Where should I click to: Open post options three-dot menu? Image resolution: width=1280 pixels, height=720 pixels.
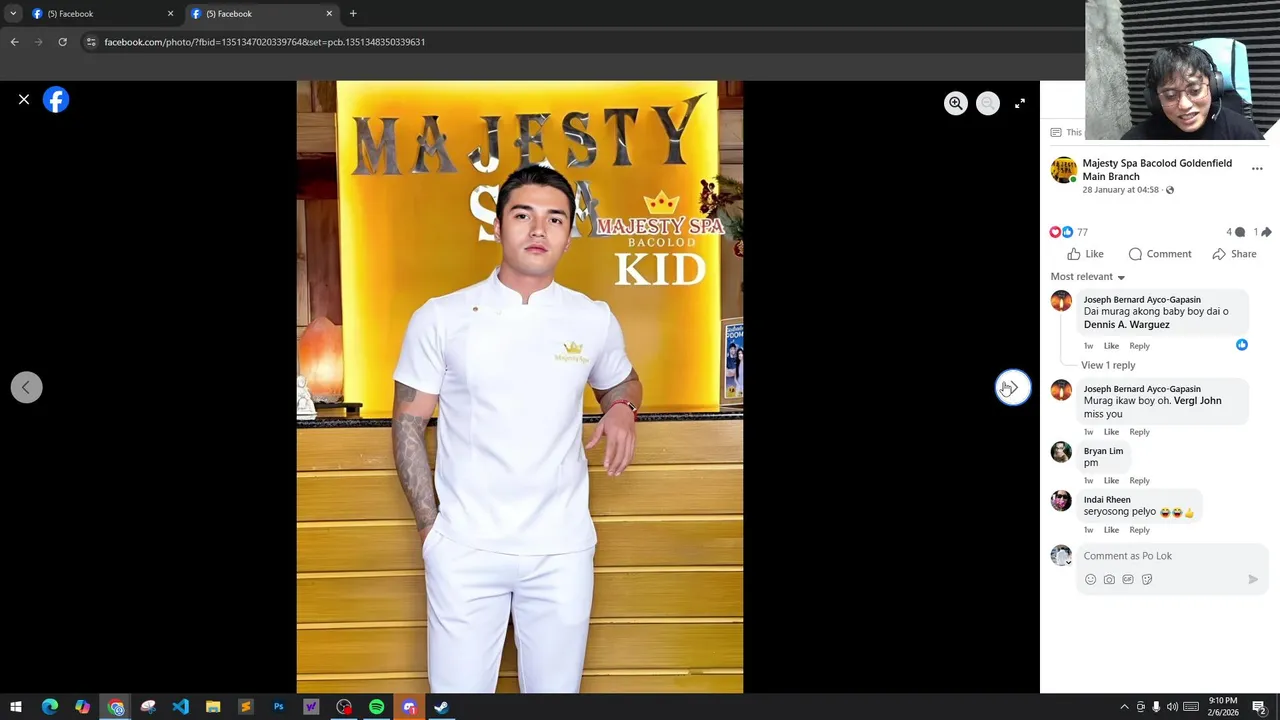1257,169
